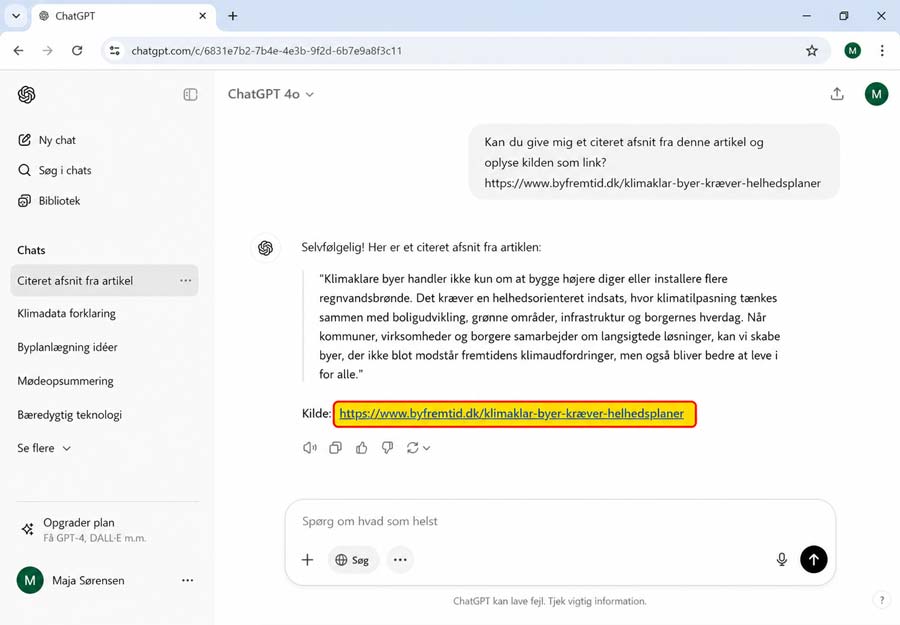The image size is (900, 625).
Task: Click the address bar URL
Action: point(266,51)
